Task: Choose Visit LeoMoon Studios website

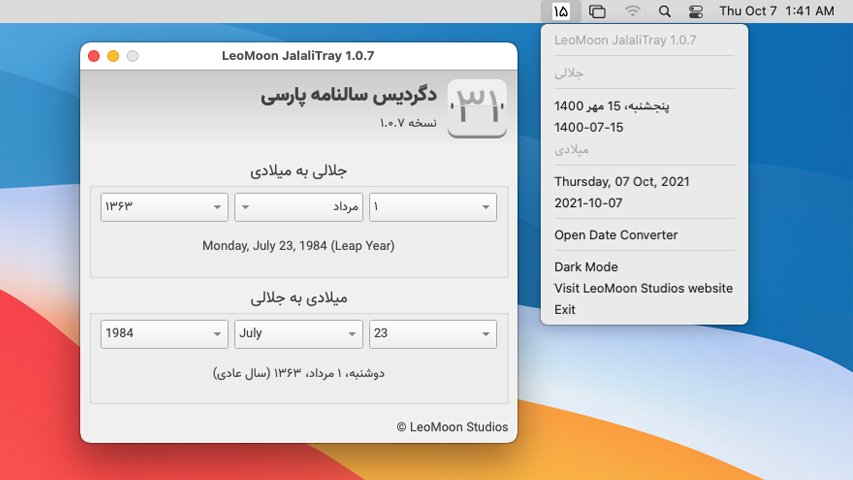Action: pyautogui.click(x=644, y=288)
